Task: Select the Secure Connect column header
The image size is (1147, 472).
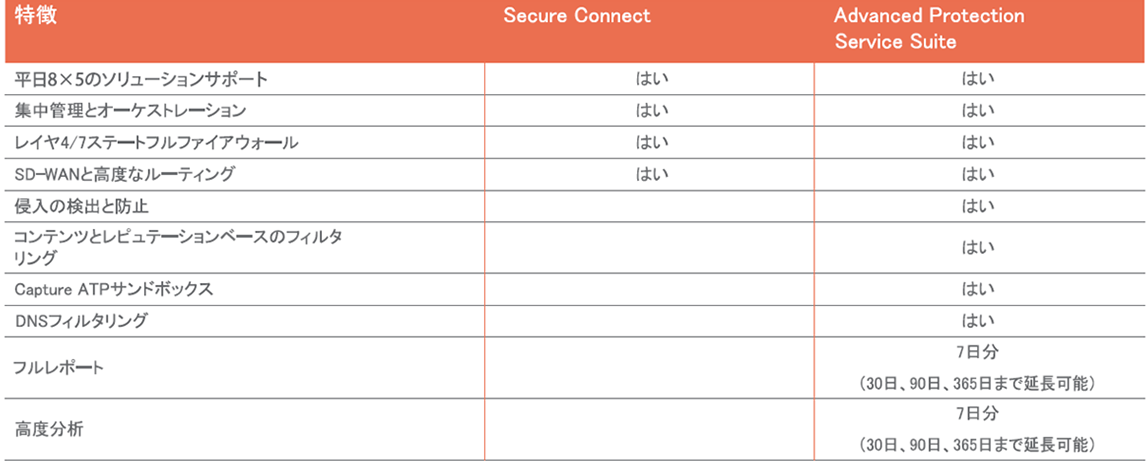Action: (576, 16)
